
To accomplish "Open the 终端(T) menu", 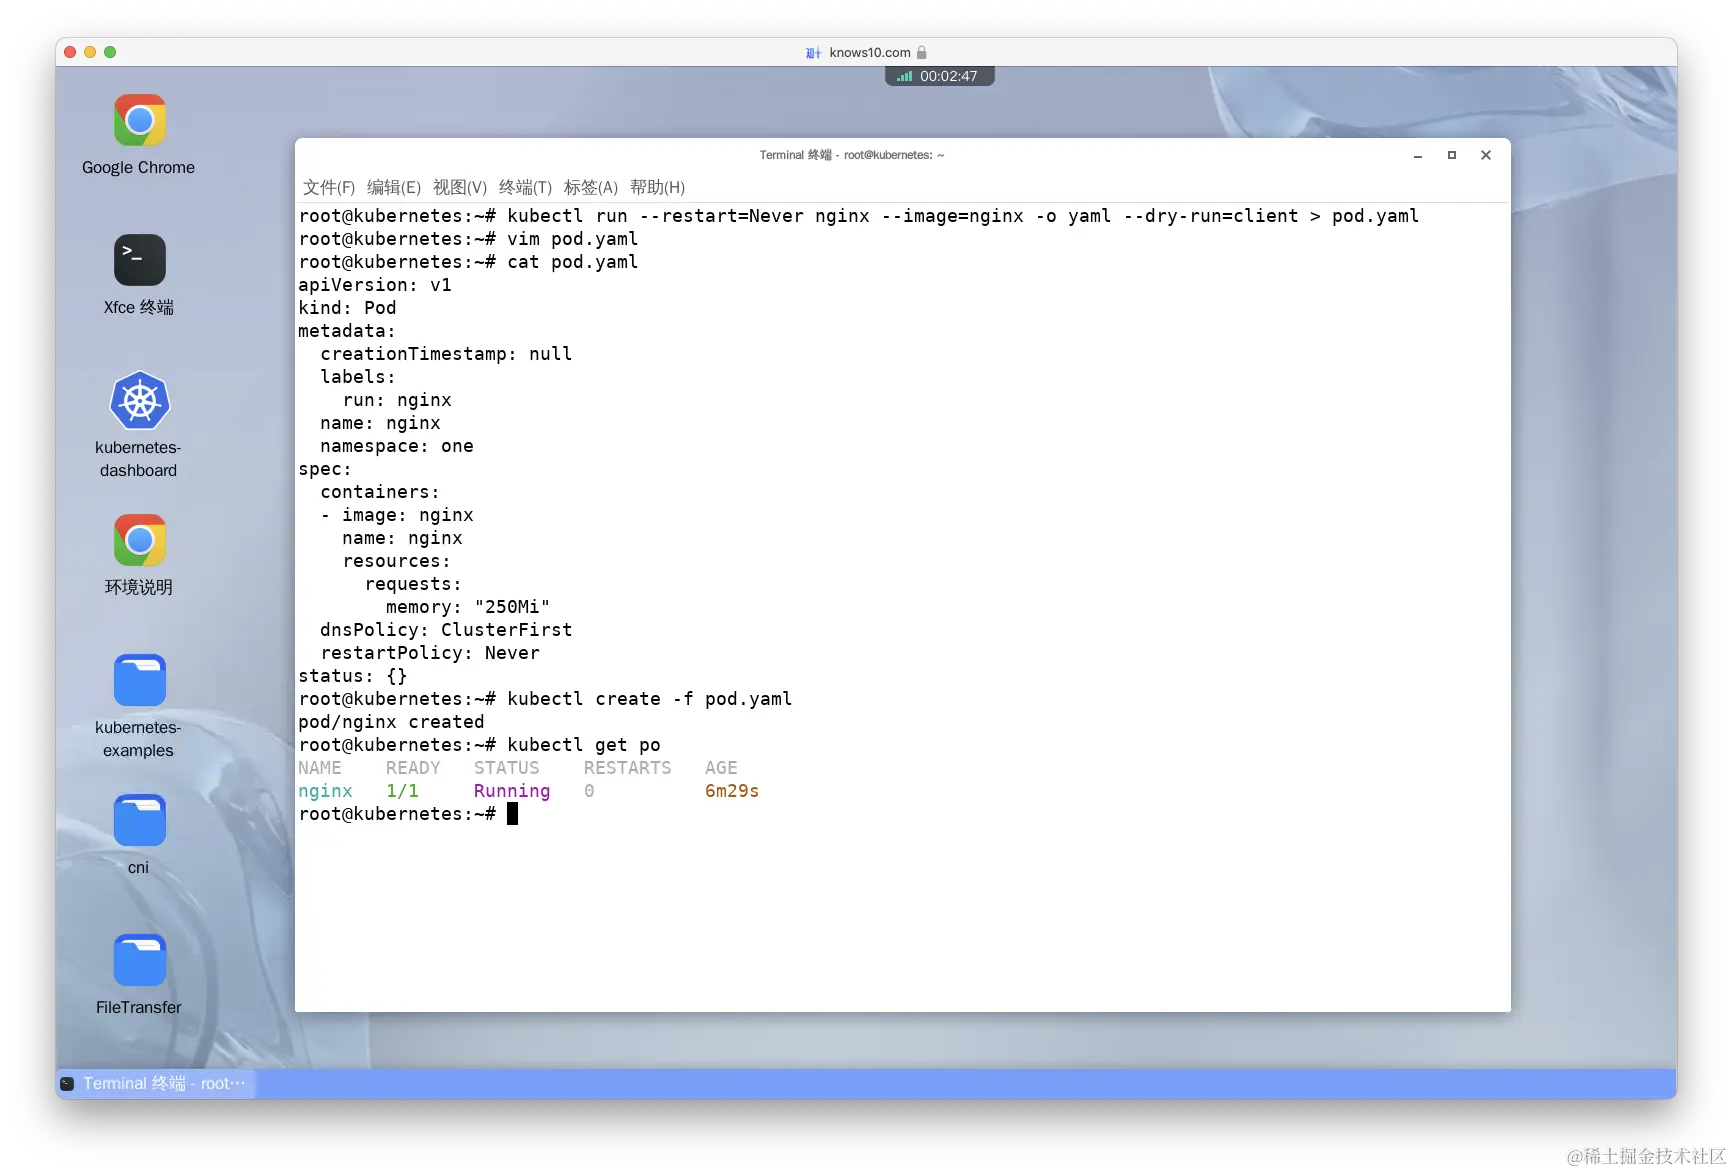I will [x=524, y=187].
